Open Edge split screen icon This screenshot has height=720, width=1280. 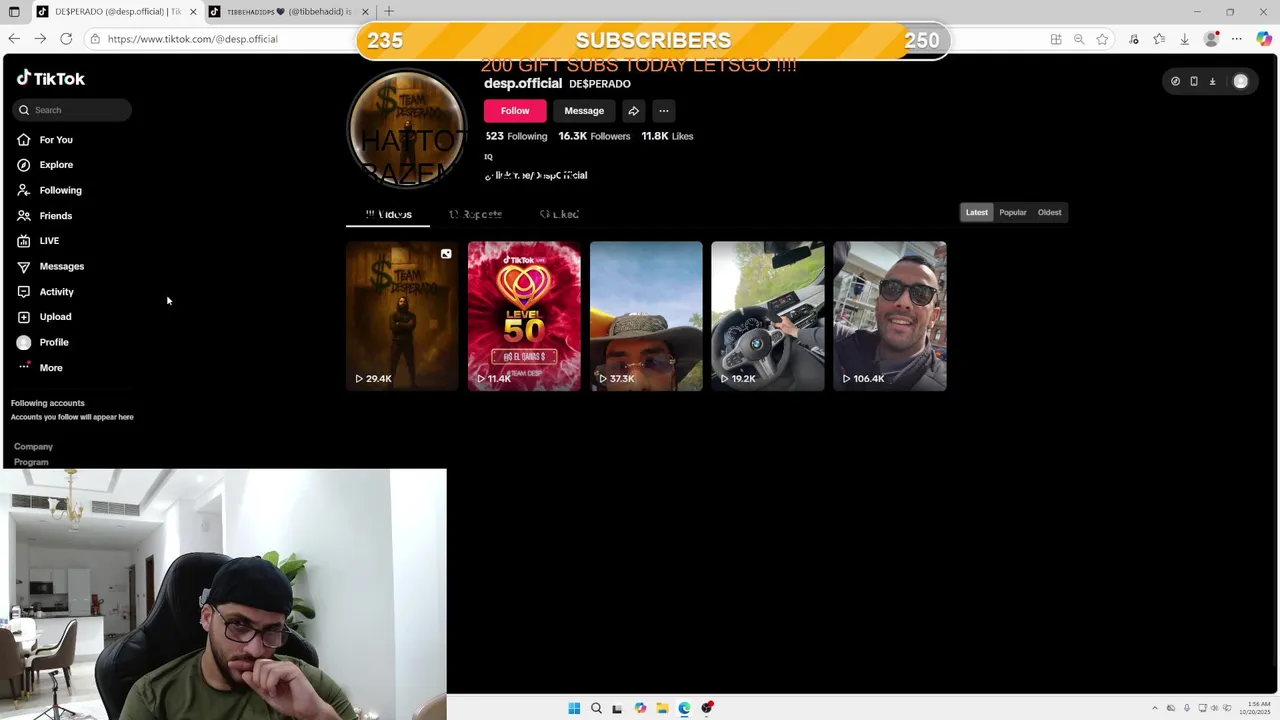coord(1056,39)
